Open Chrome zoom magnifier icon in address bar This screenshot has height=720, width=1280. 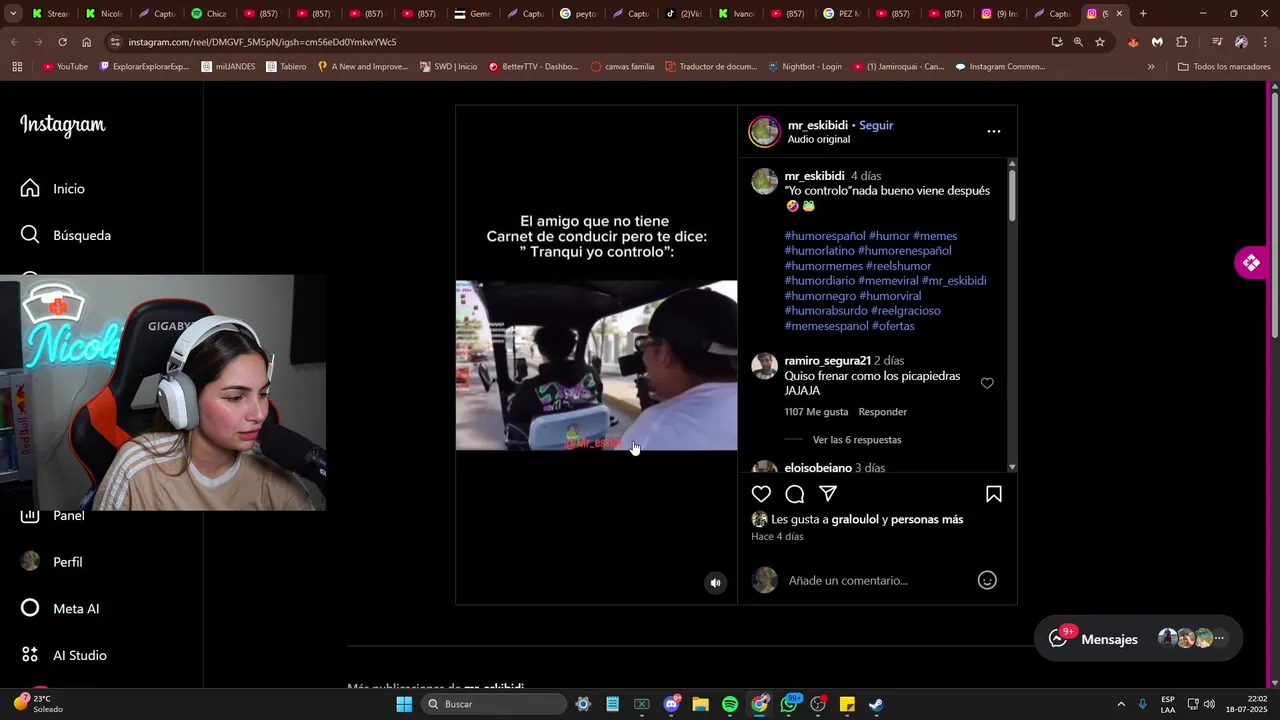[x=1078, y=42]
